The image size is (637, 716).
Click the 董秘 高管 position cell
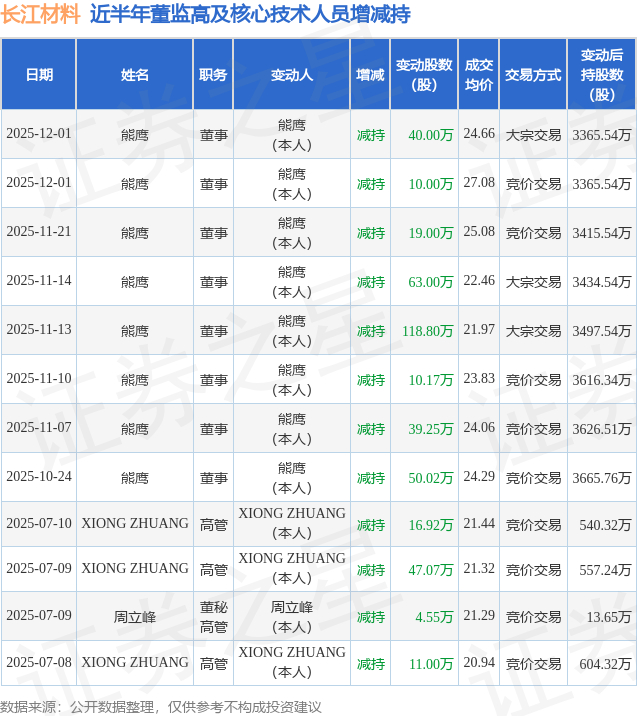point(213,617)
